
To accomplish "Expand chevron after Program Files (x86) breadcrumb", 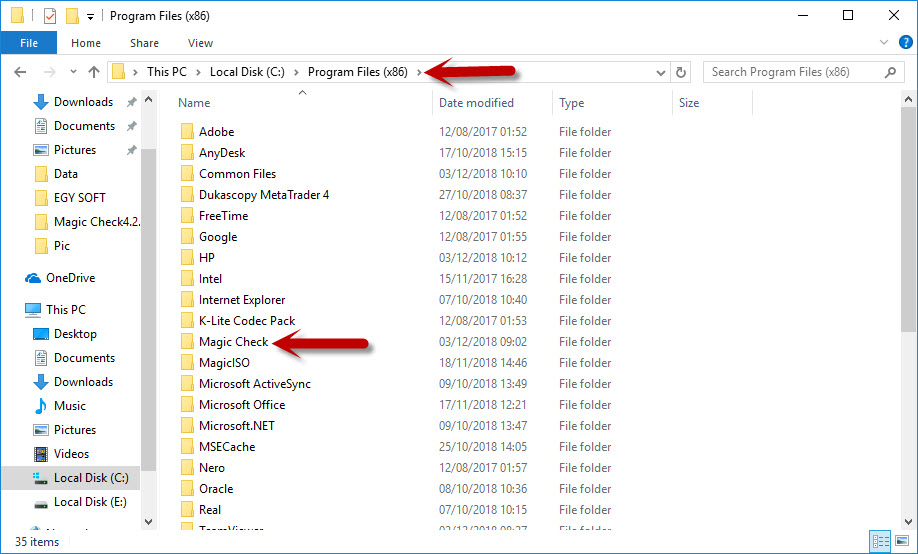I will [x=419, y=73].
